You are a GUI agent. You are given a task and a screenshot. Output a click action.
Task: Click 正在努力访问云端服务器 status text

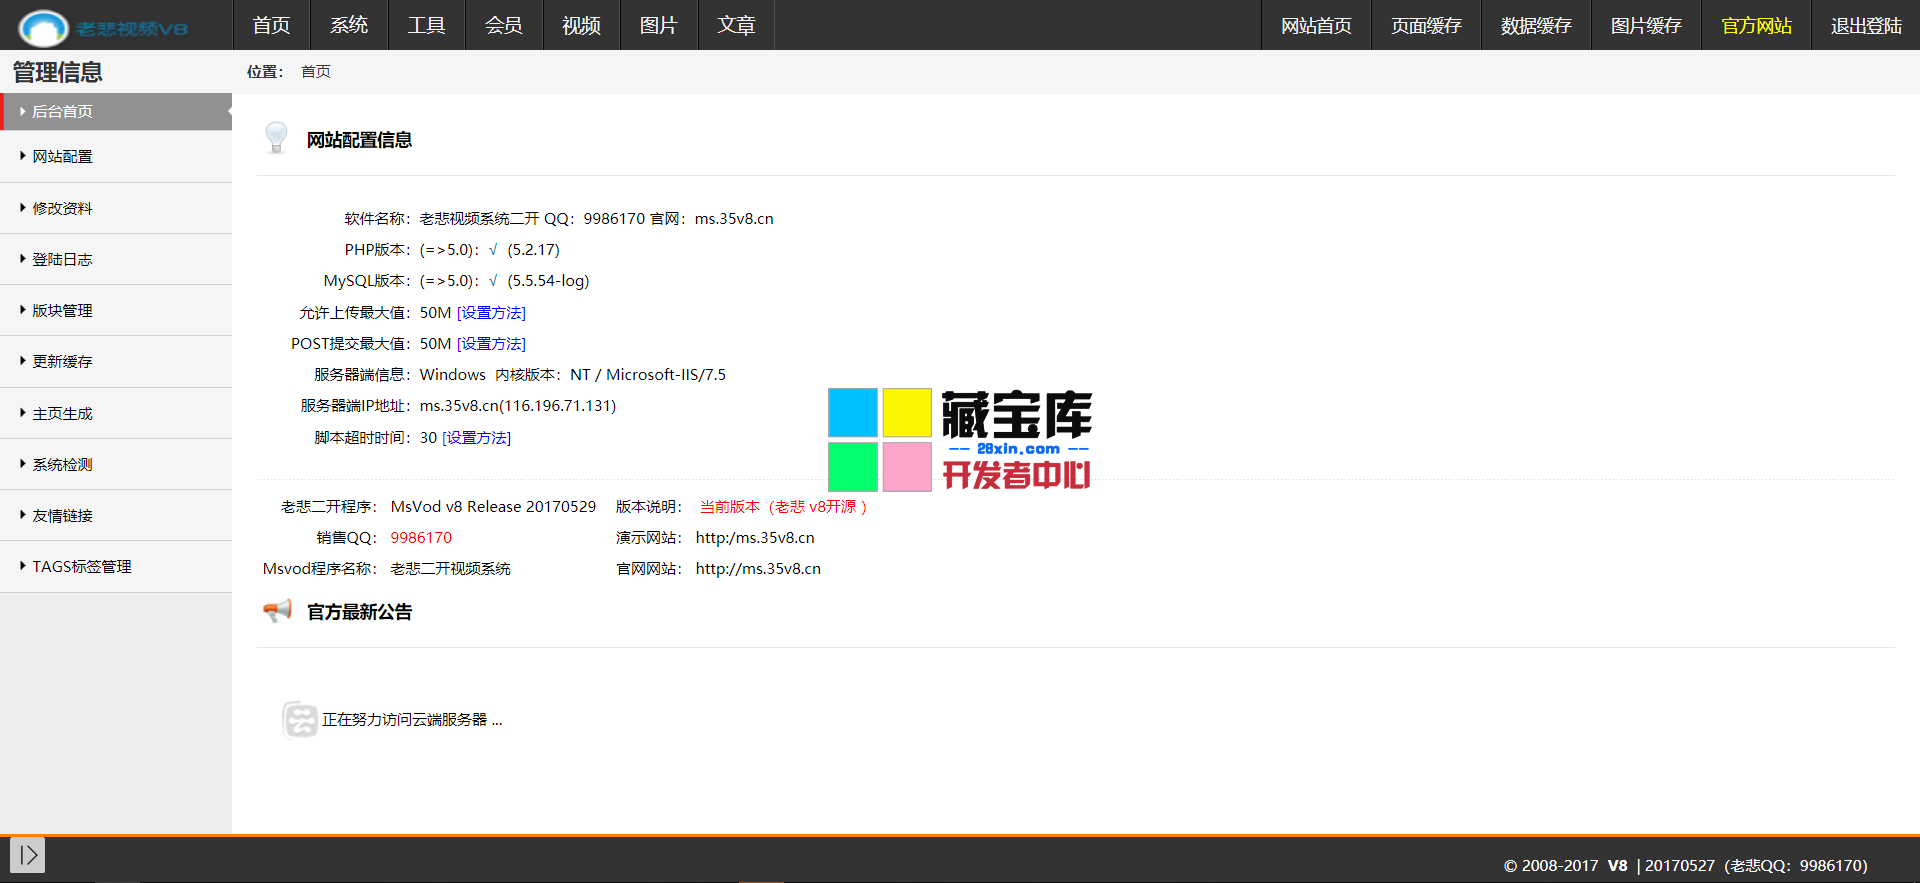tap(412, 719)
